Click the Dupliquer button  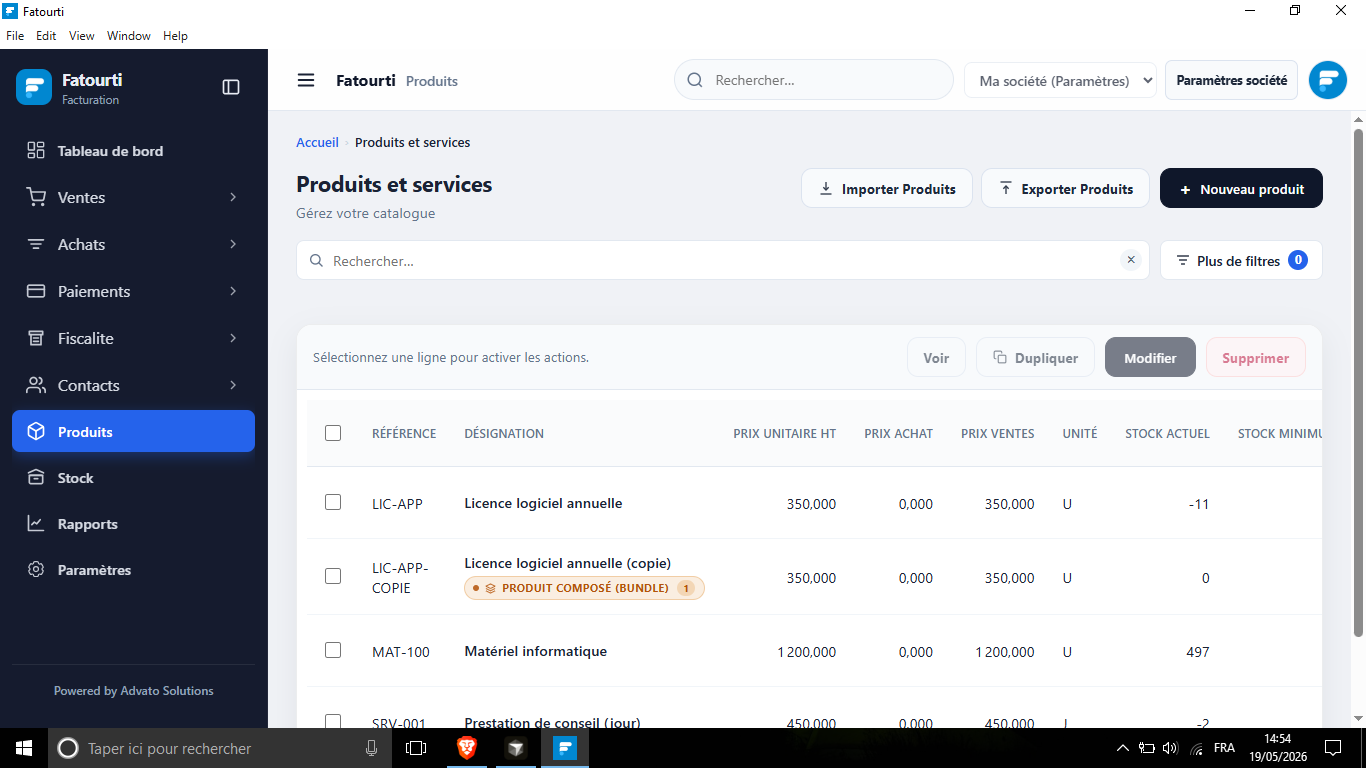1035,357
